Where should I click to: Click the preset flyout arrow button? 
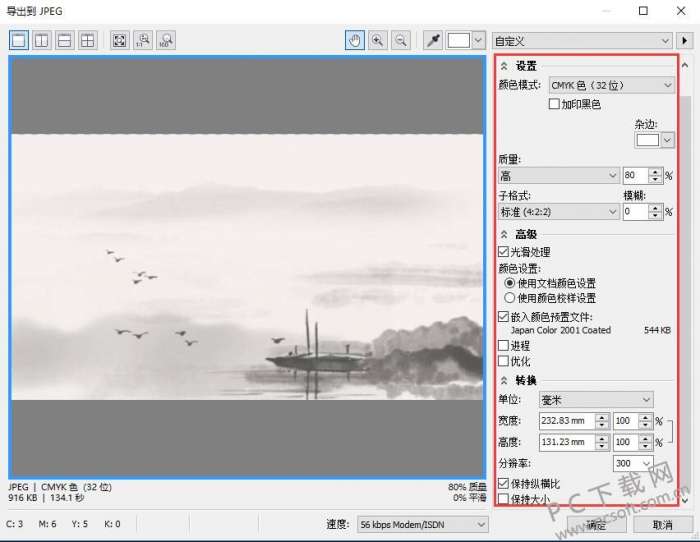pos(684,41)
